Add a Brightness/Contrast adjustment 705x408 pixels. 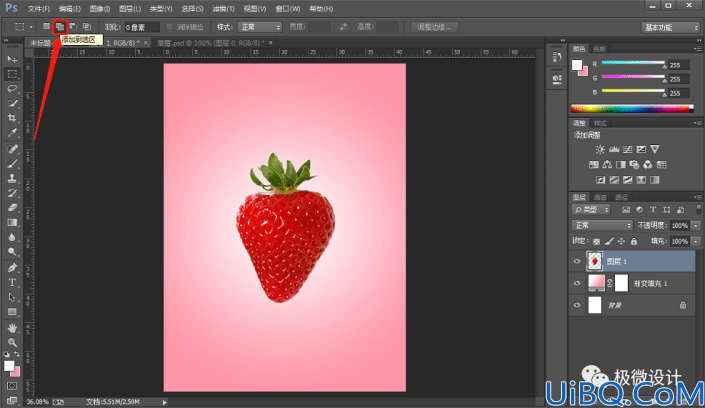[600, 149]
